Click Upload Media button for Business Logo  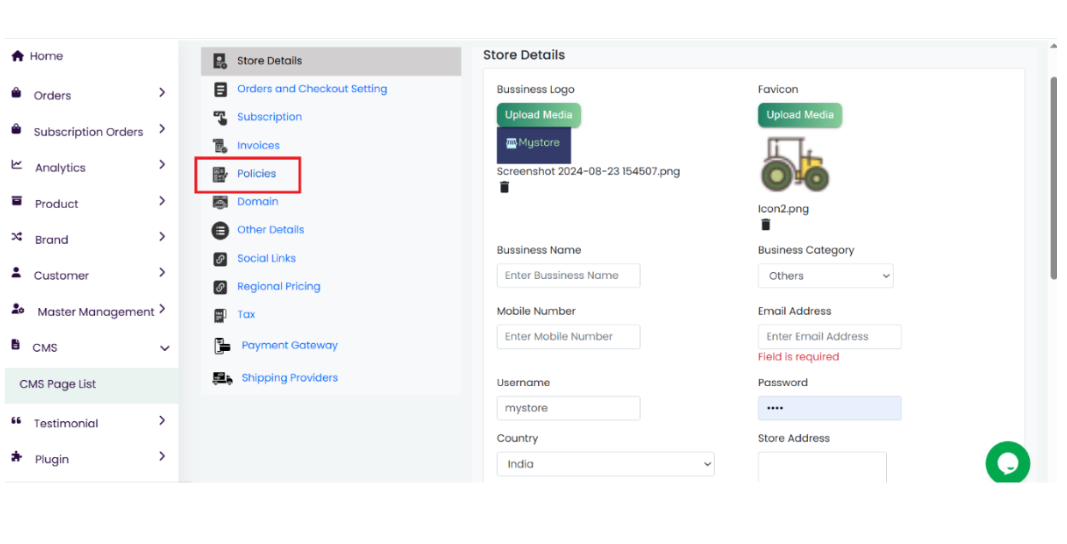click(538, 115)
